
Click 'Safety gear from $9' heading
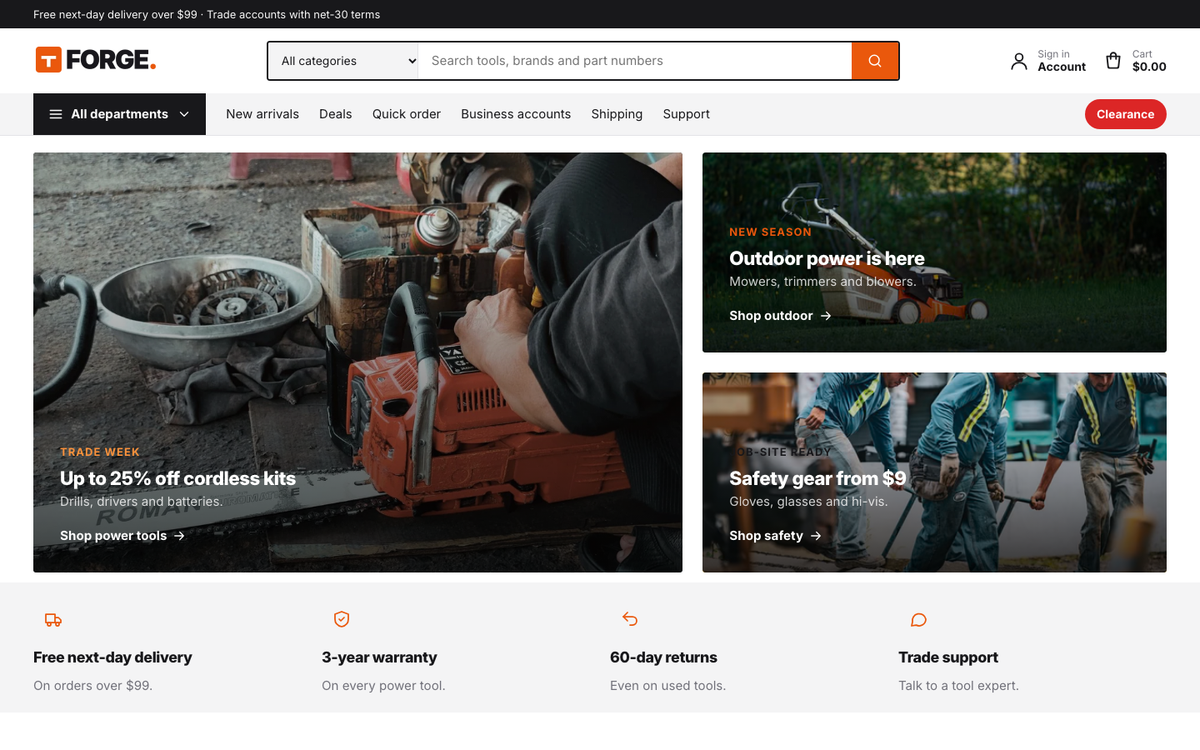pos(818,479)
